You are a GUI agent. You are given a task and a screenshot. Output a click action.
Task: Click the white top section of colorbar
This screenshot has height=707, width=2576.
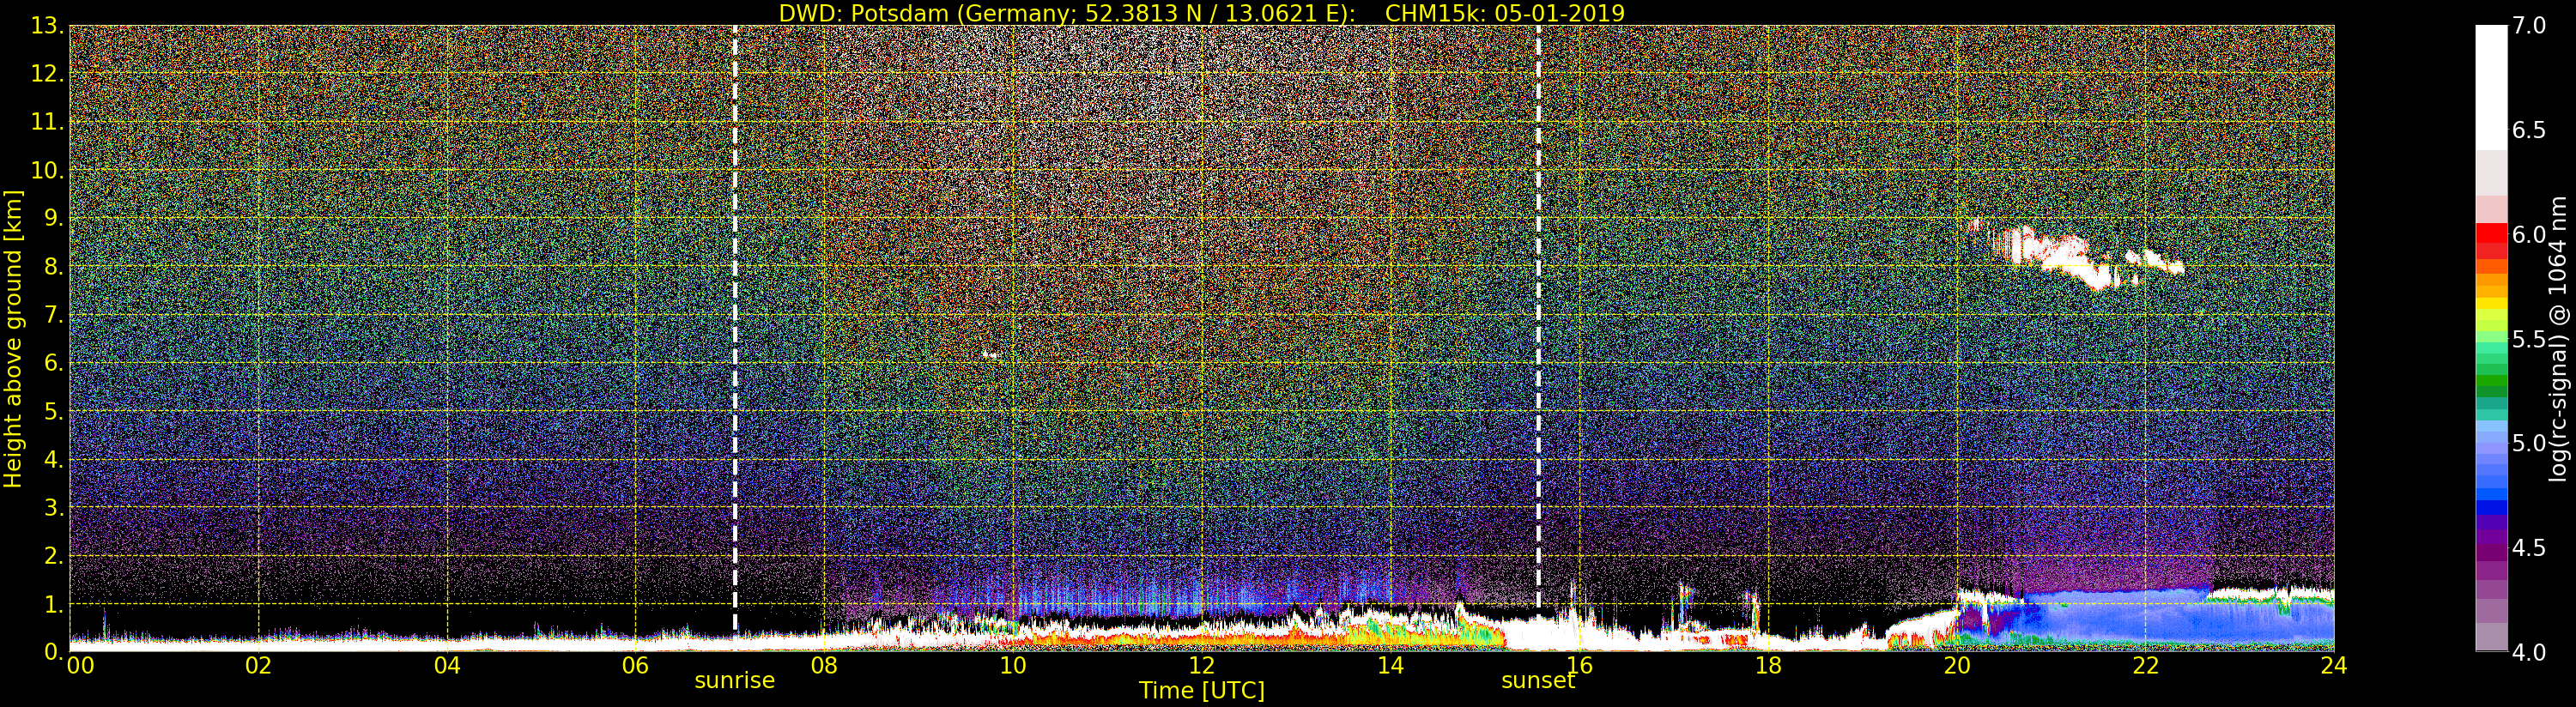tap(2491, 88)
